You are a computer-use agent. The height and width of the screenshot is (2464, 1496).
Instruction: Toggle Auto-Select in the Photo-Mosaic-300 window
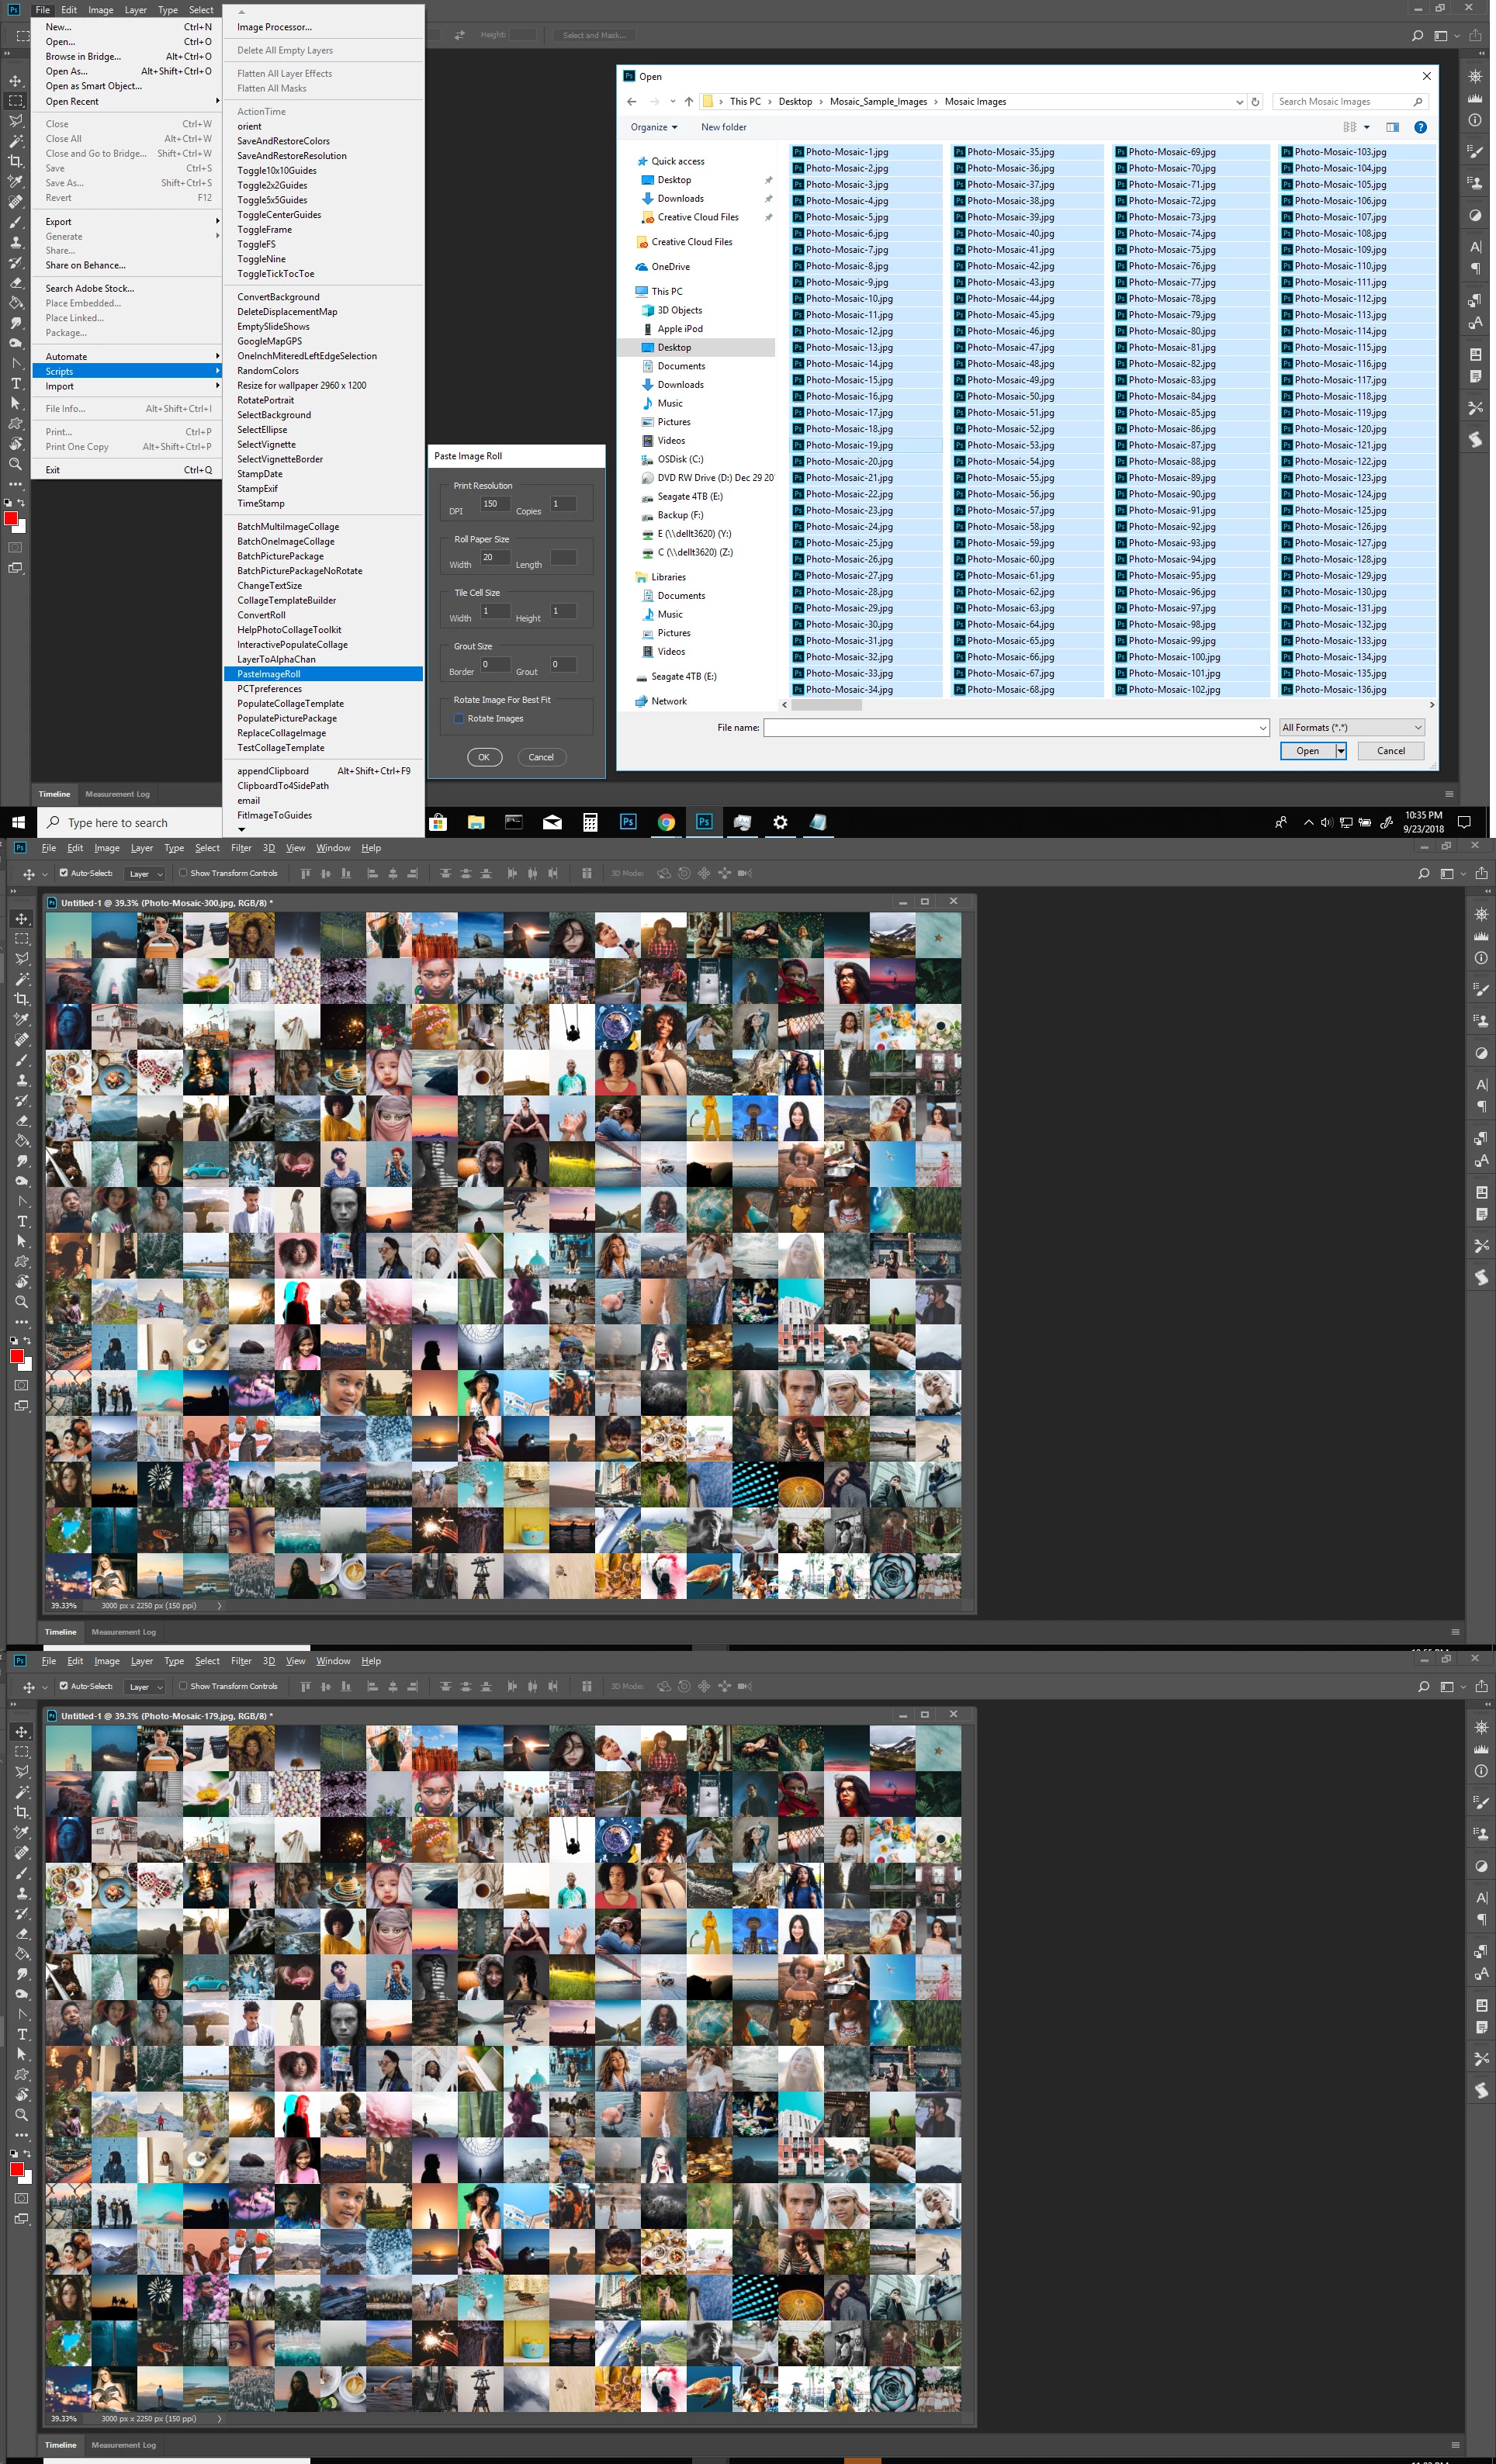coord(64,873)
